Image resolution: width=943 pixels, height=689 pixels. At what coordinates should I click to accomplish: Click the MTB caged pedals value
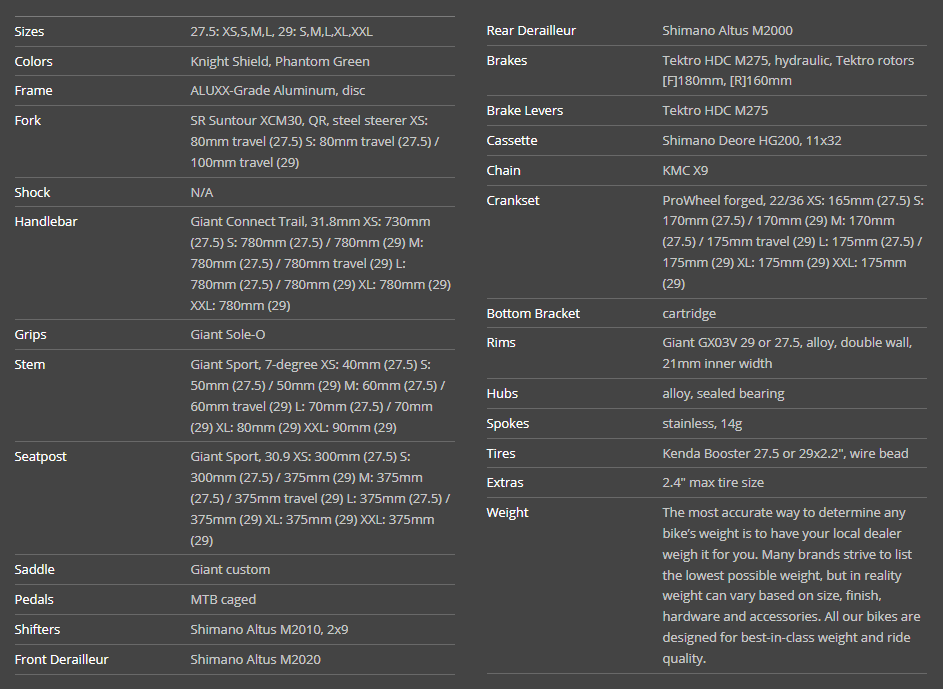pyautogui.click(x=223, y=600)
